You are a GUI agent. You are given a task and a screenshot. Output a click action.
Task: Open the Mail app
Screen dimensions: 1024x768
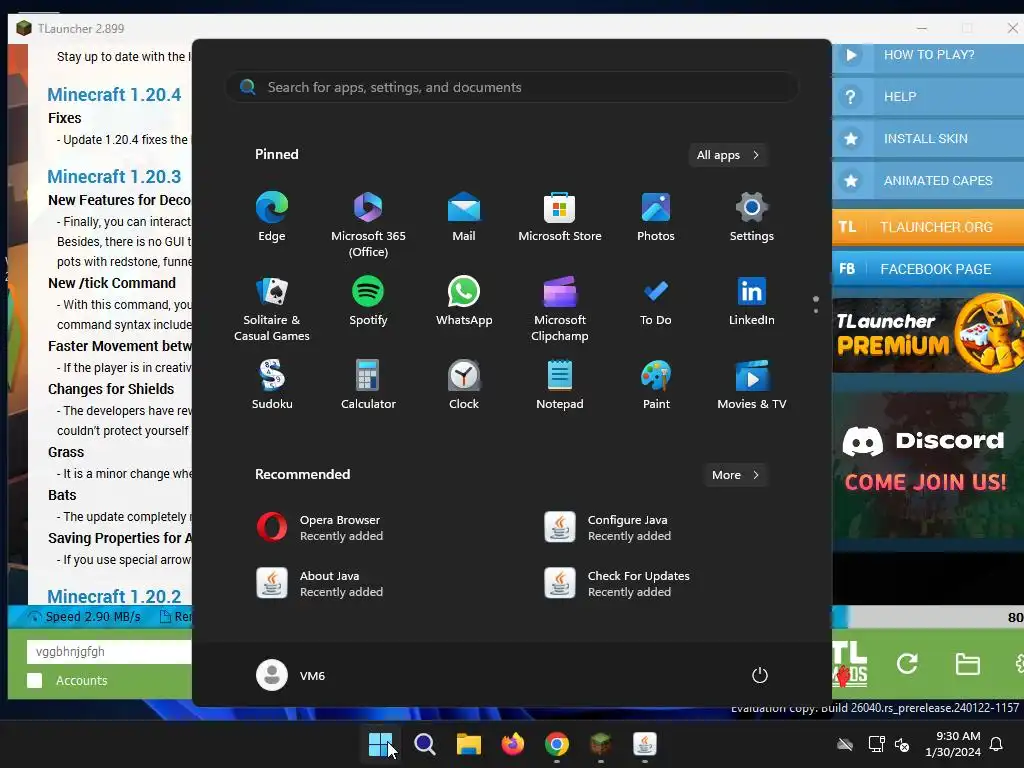click(x=464, y=217)
